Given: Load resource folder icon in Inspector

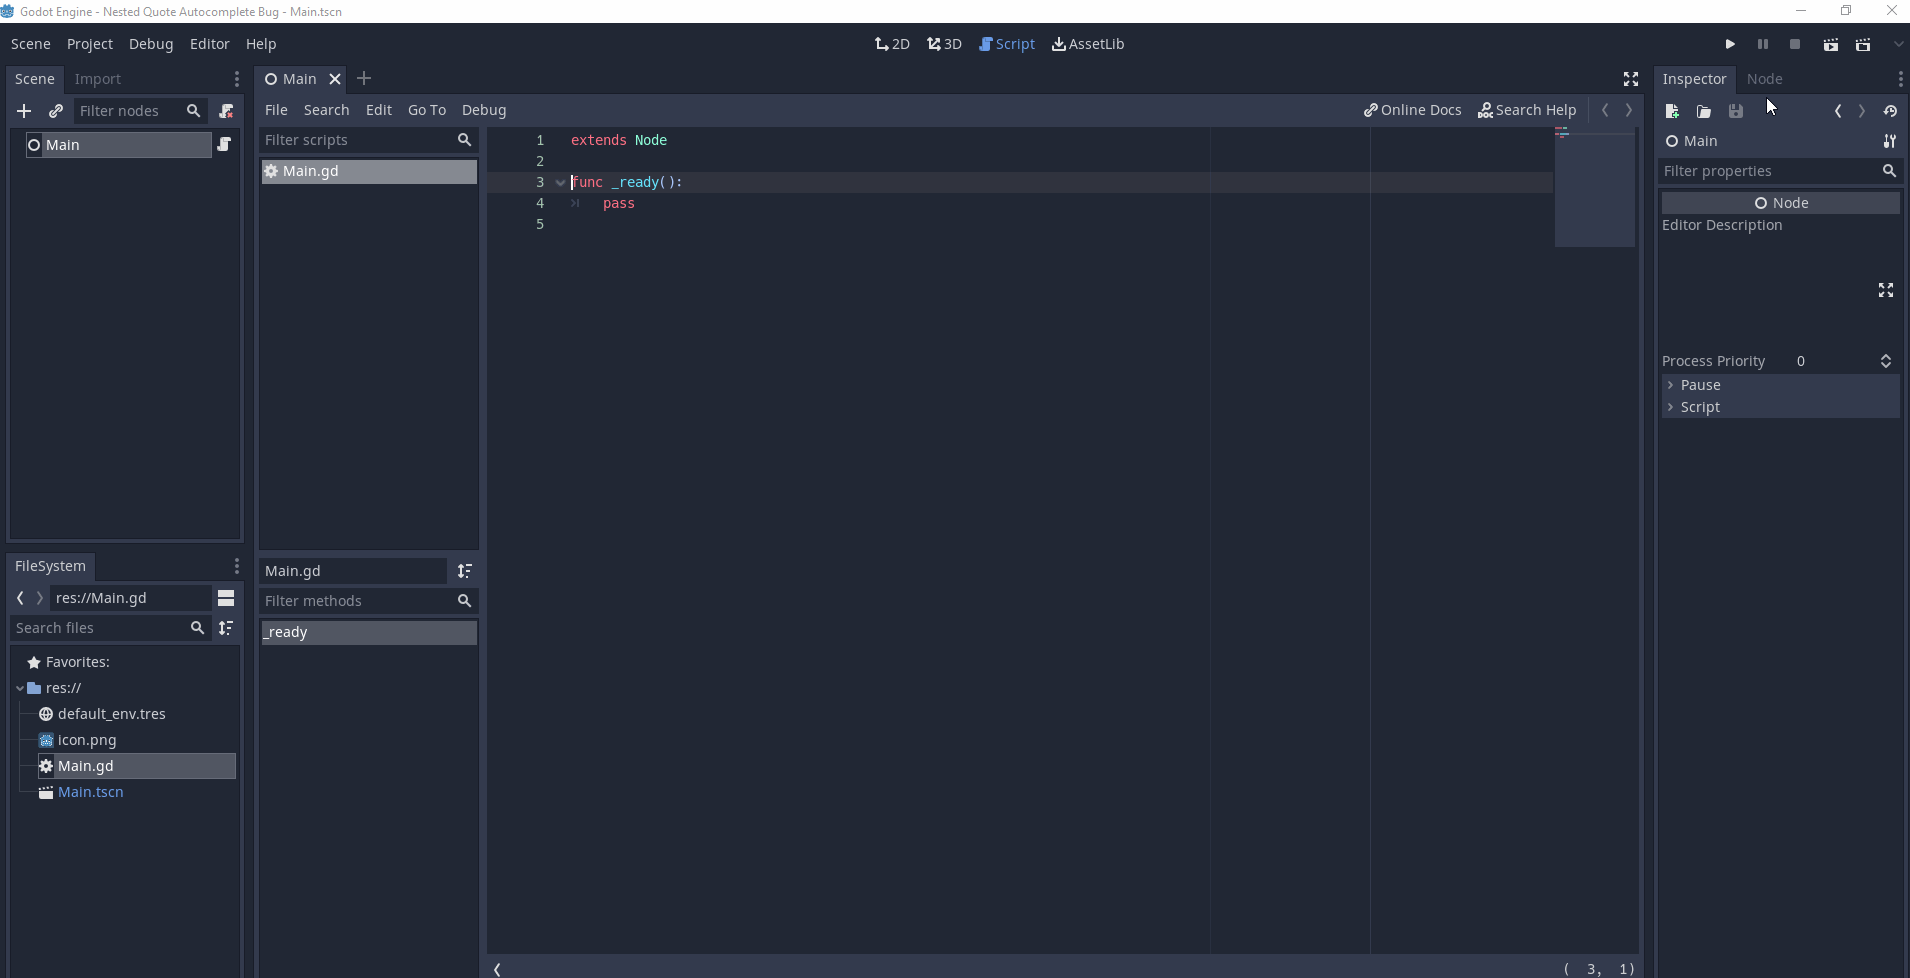Looking at the screenshot, I should [1704, 111].
